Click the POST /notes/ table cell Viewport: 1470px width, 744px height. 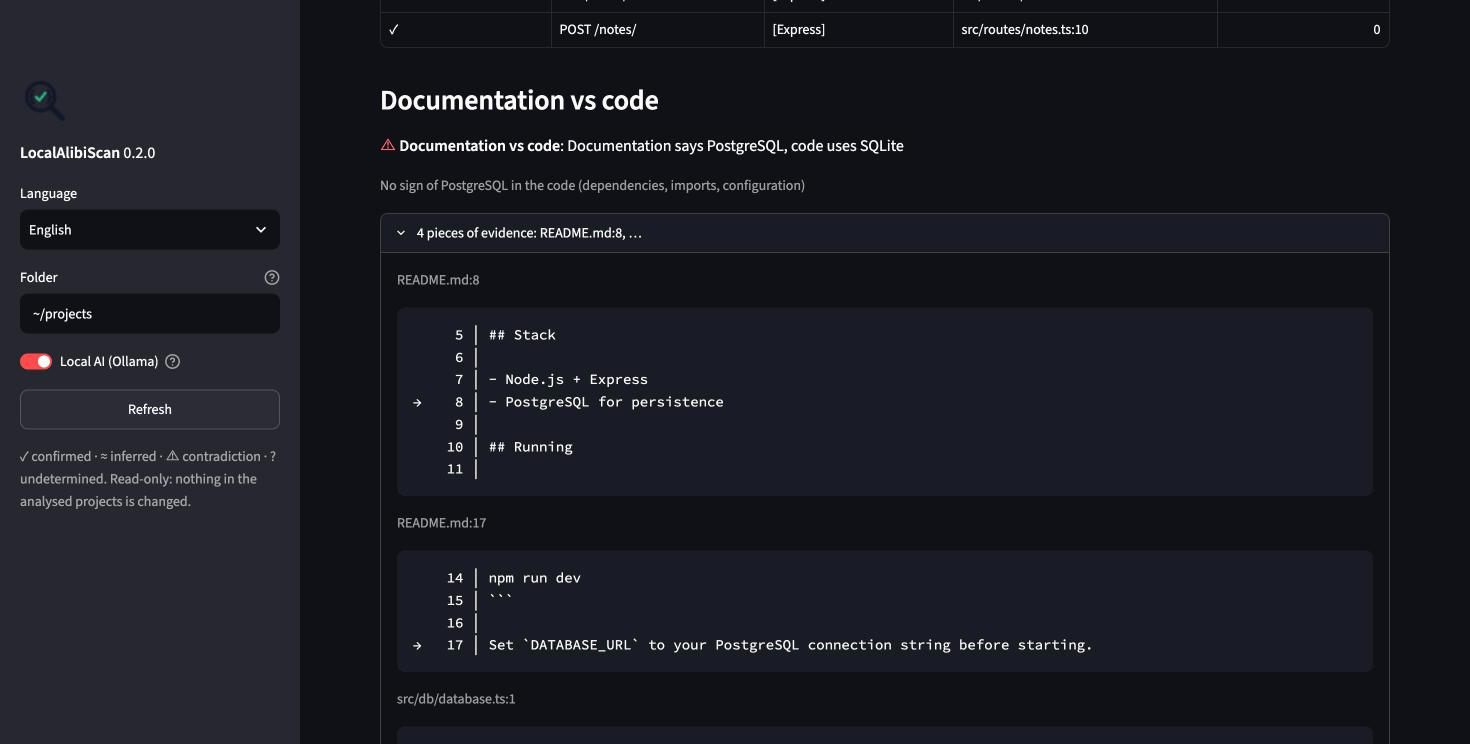pos(657,30)
